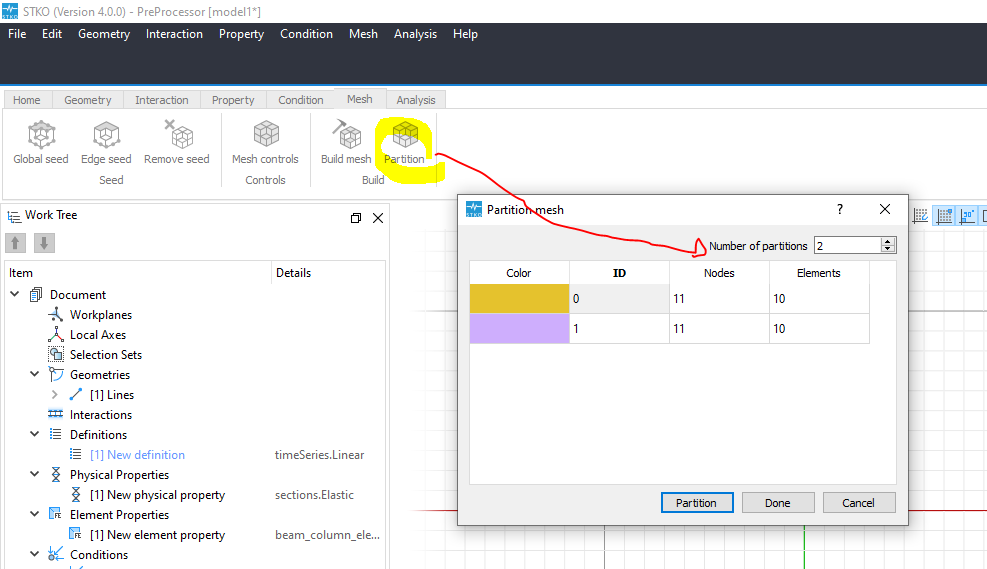Close the Work Tree panel
This screenshot has height=569, width=987.
378,218
